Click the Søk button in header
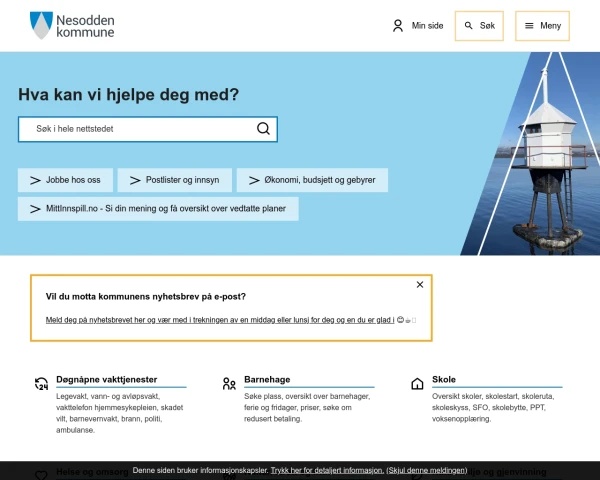 click(x=479, y=26)
